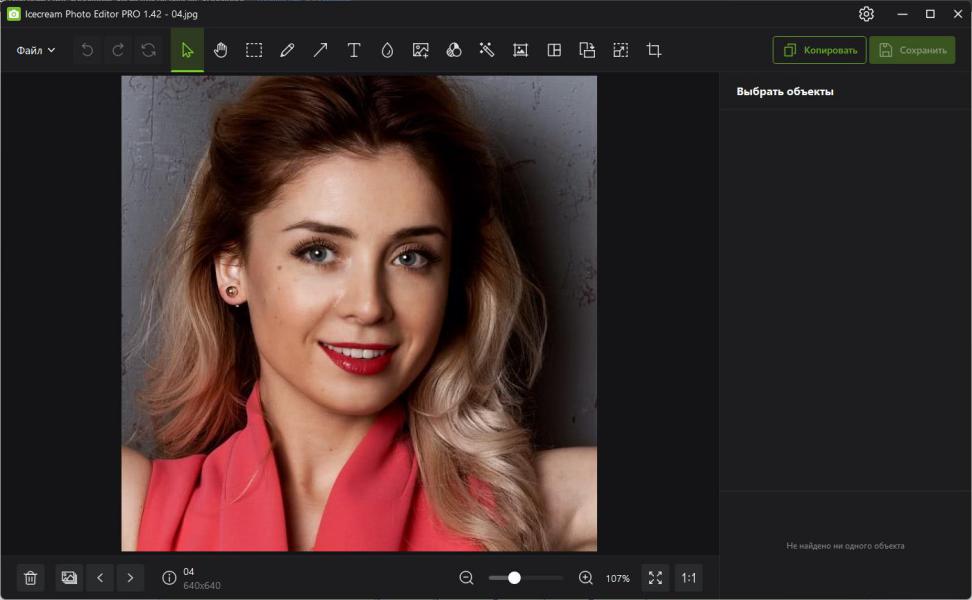This screenshot has height=600, width=972.
Task: Reset all changes with circular arrows icon
Action: pos(148,50)
